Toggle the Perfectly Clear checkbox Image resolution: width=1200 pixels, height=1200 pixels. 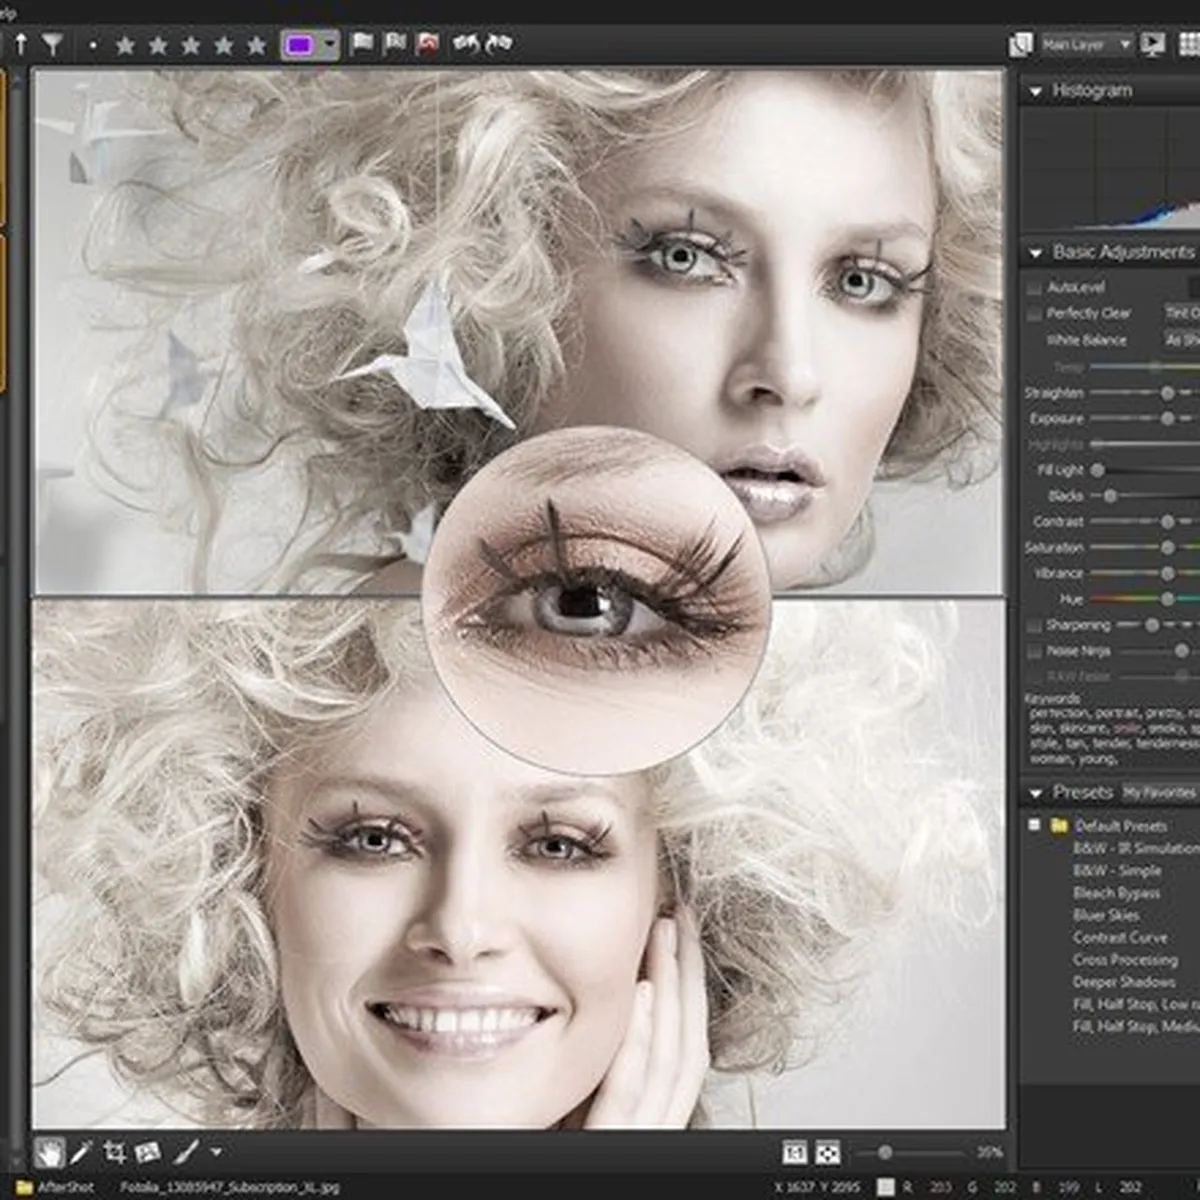[x=1034, y=314]
